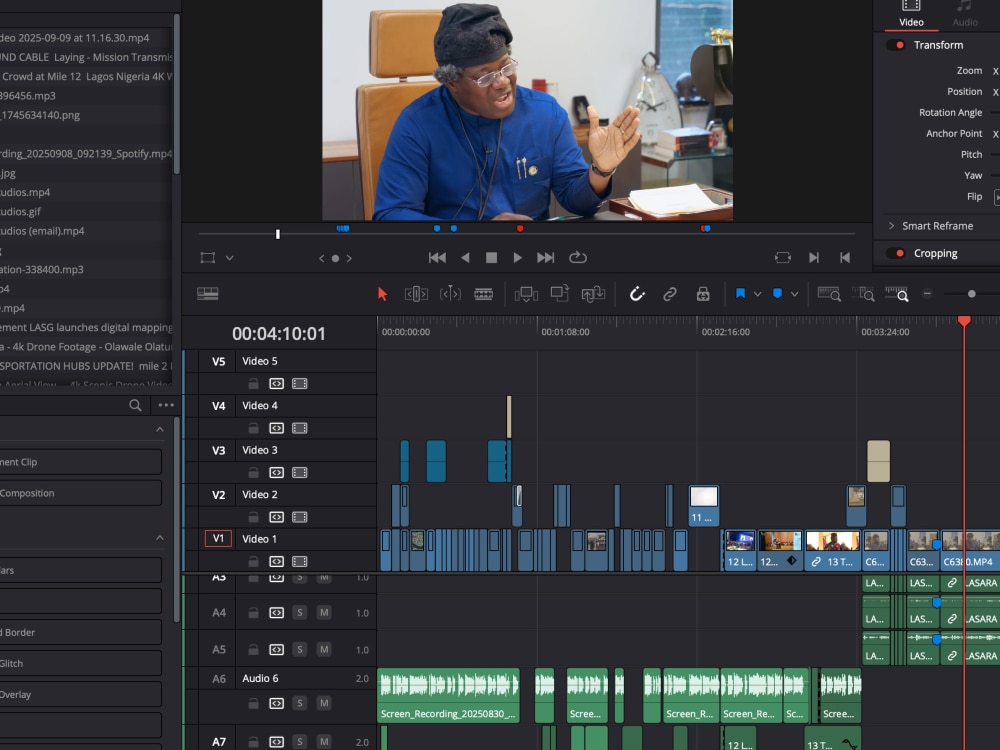The width and height of the screenshot is (1000, 750).
Task: Click the Match Frame icon in viewer
Action: (x=783, y=258)
